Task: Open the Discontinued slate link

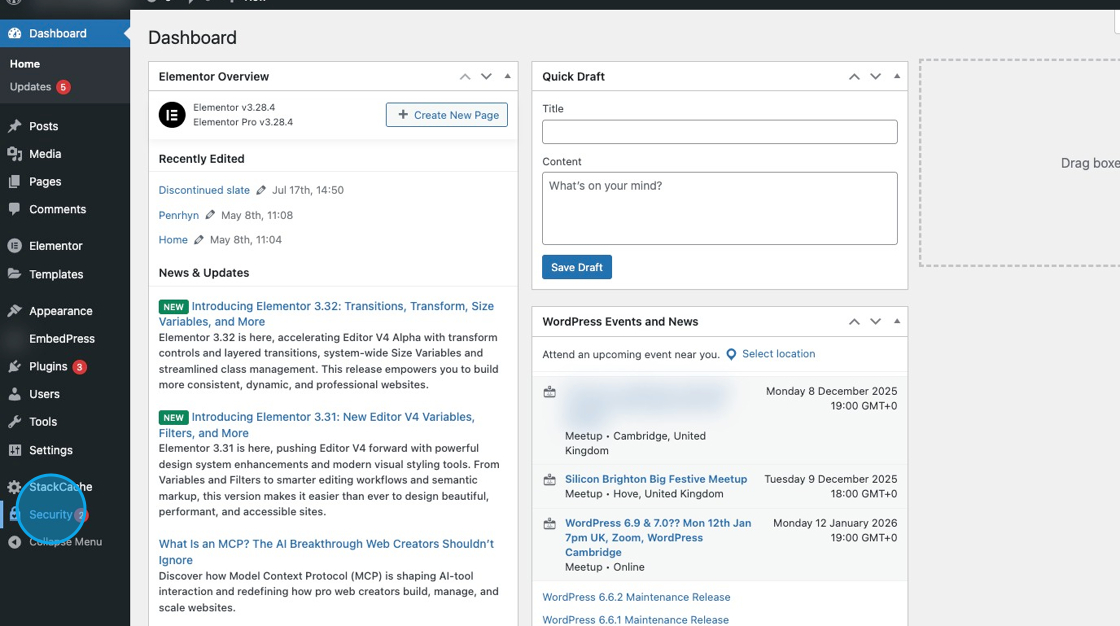Action: (x=204, y=190)
